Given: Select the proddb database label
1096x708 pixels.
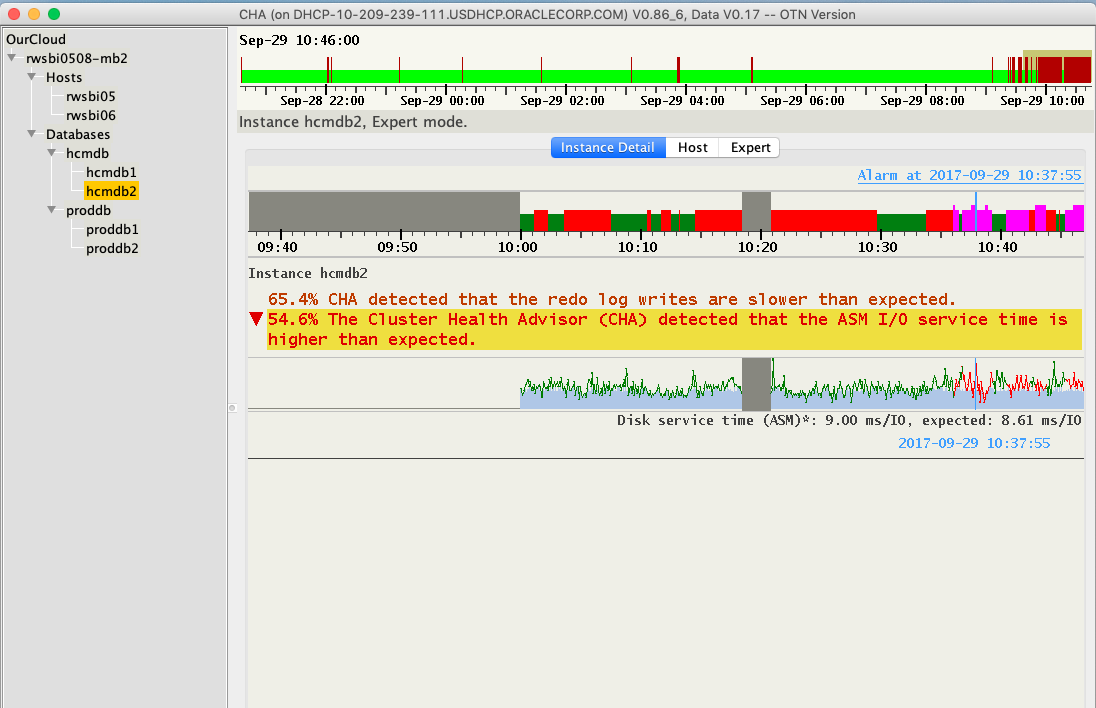Looking at the screenshot, I should (x=88, y=210).
